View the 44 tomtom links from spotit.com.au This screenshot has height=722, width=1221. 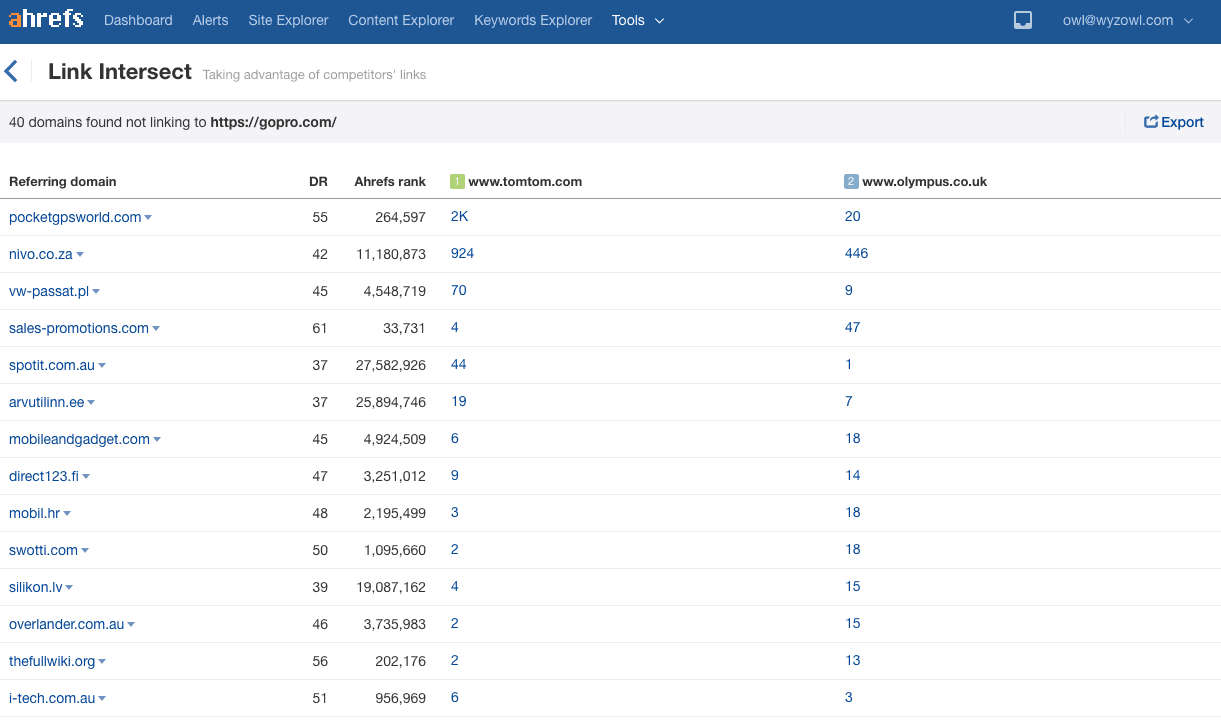pos(458,364)
